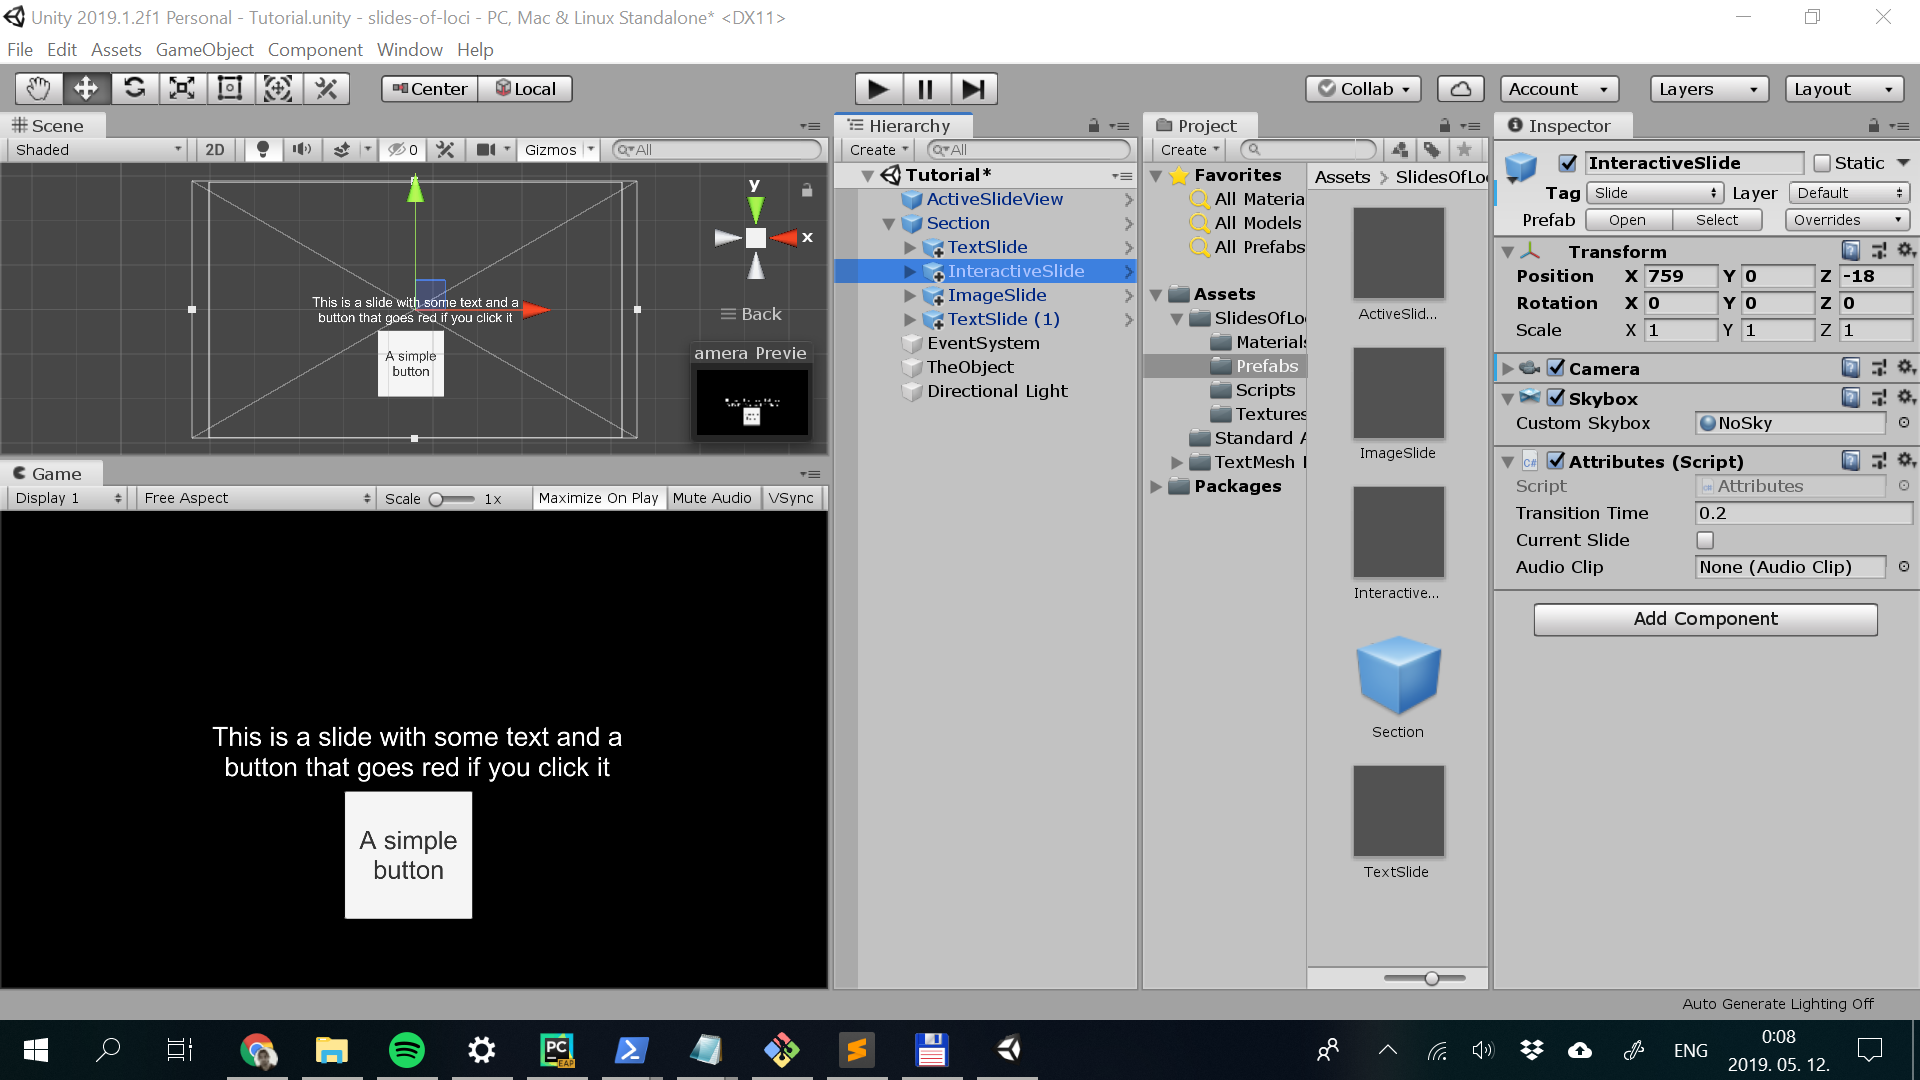The image size is (1920, 1080).
Task: Click the Play button to run scene
Action: pyautogui.click(x=878, y=88)
